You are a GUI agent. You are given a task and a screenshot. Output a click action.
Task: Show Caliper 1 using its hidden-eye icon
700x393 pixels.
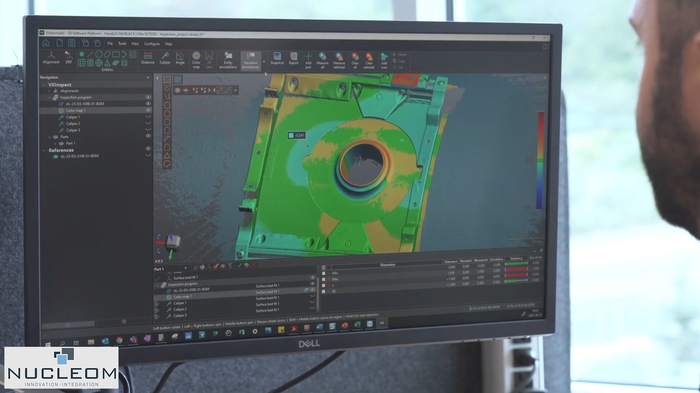148,117
